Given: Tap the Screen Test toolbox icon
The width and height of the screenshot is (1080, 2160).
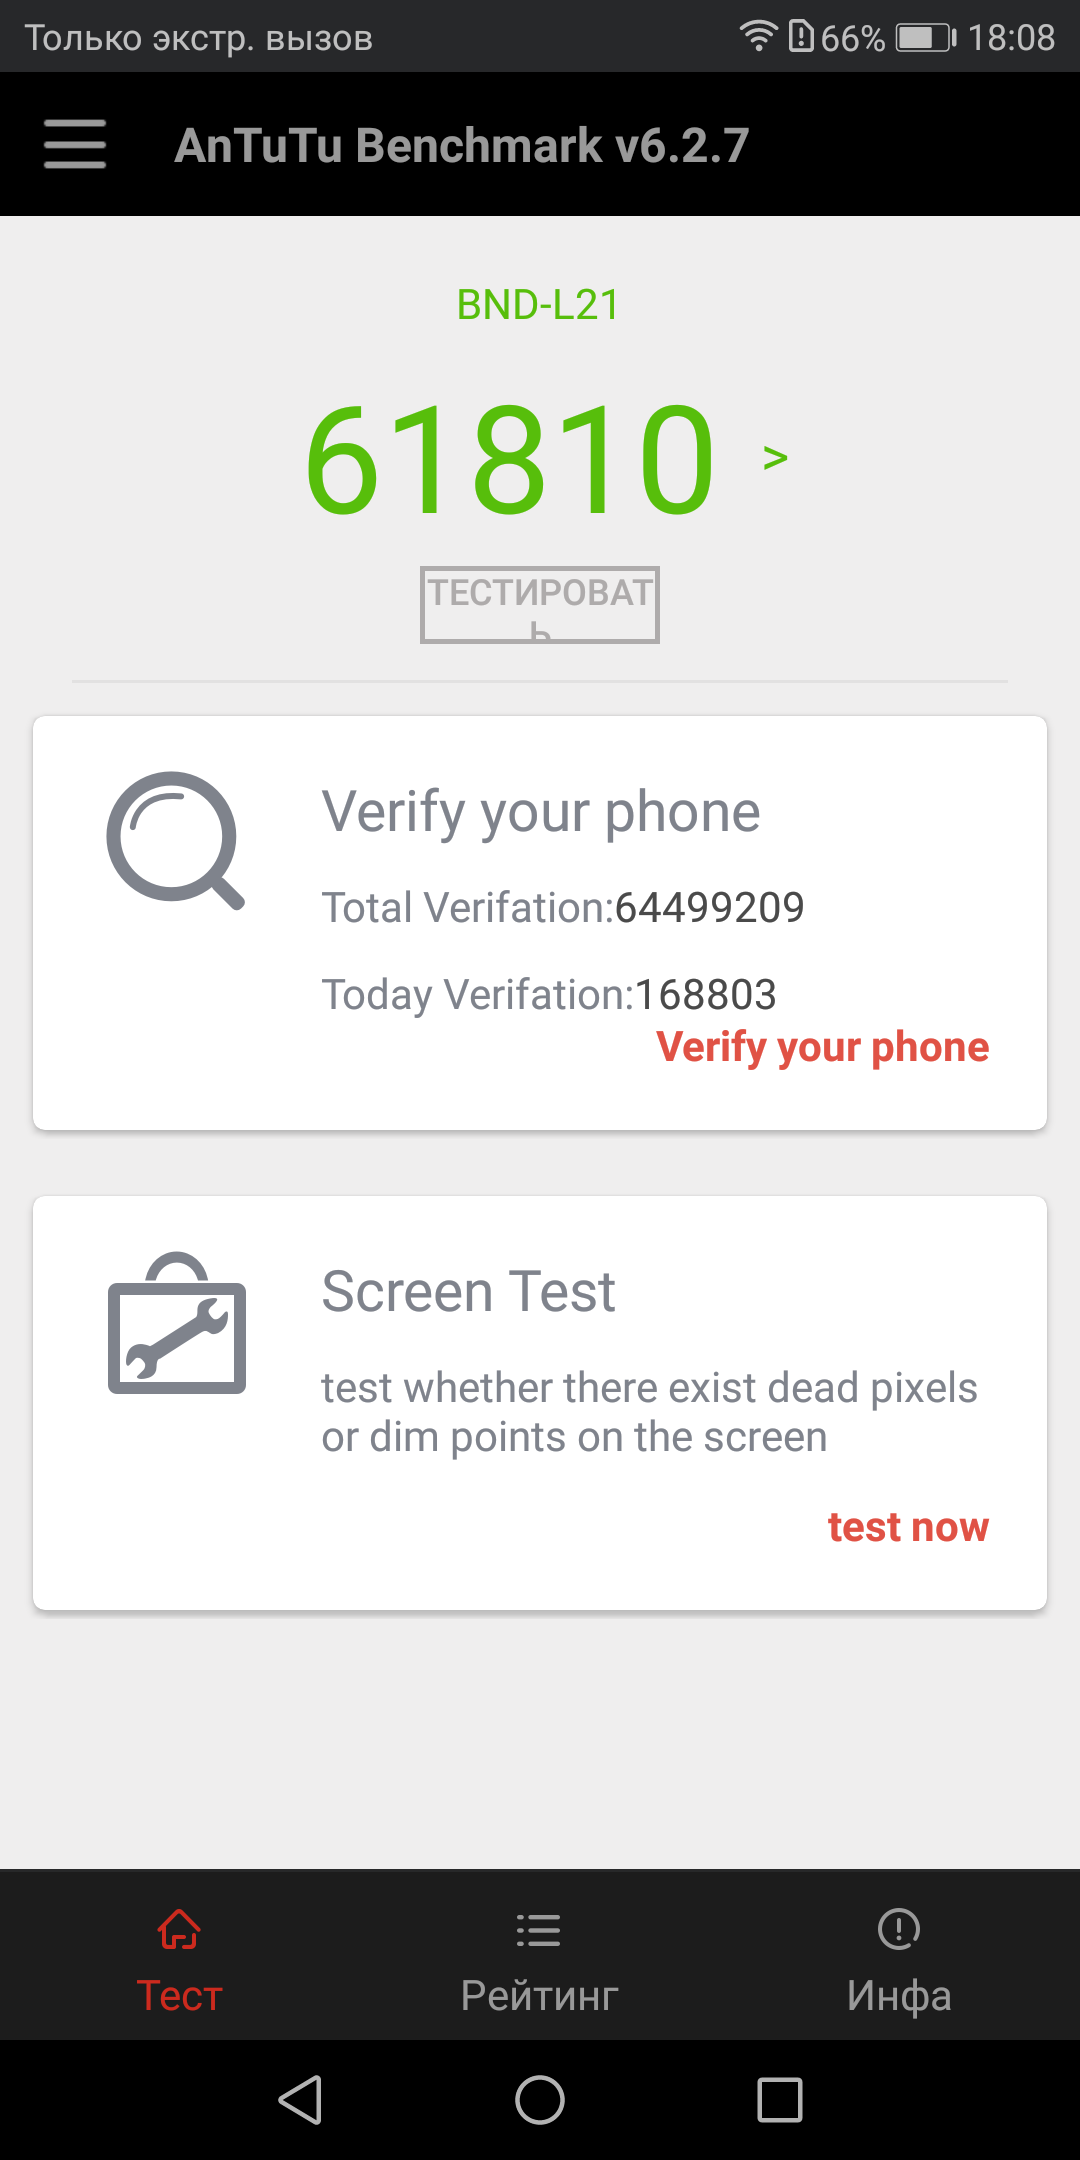Looking at the screenshot, I should tap(177, 1324).
